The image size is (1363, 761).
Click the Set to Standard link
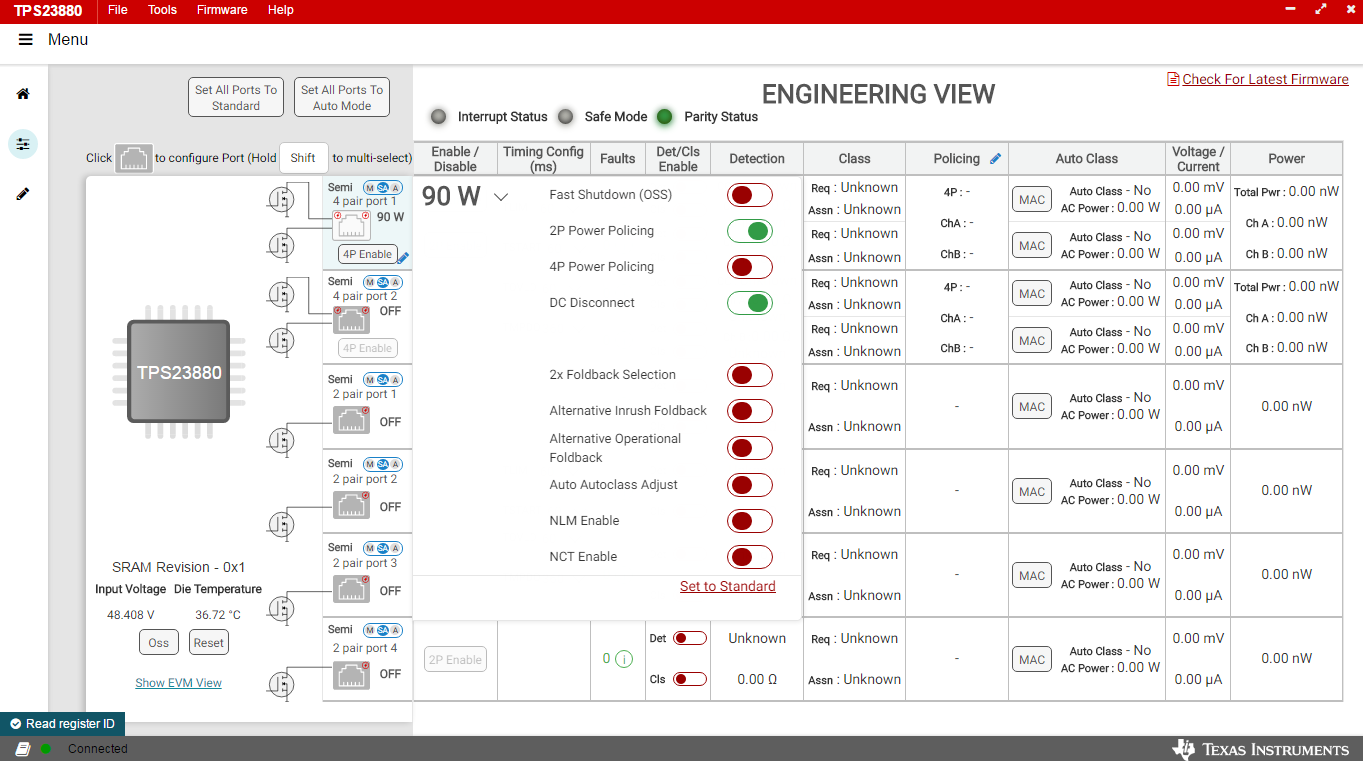[x=728, y=587]
